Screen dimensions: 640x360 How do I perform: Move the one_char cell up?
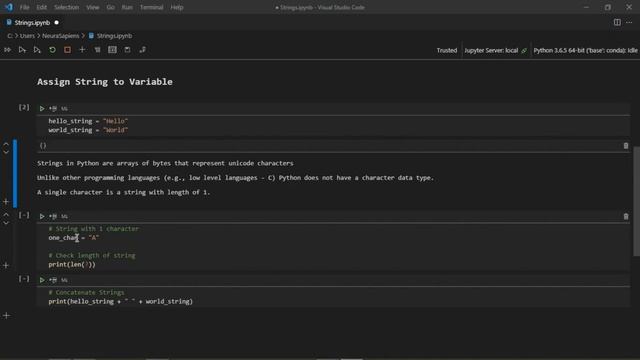pyautogui.click(x=6, y=215)
